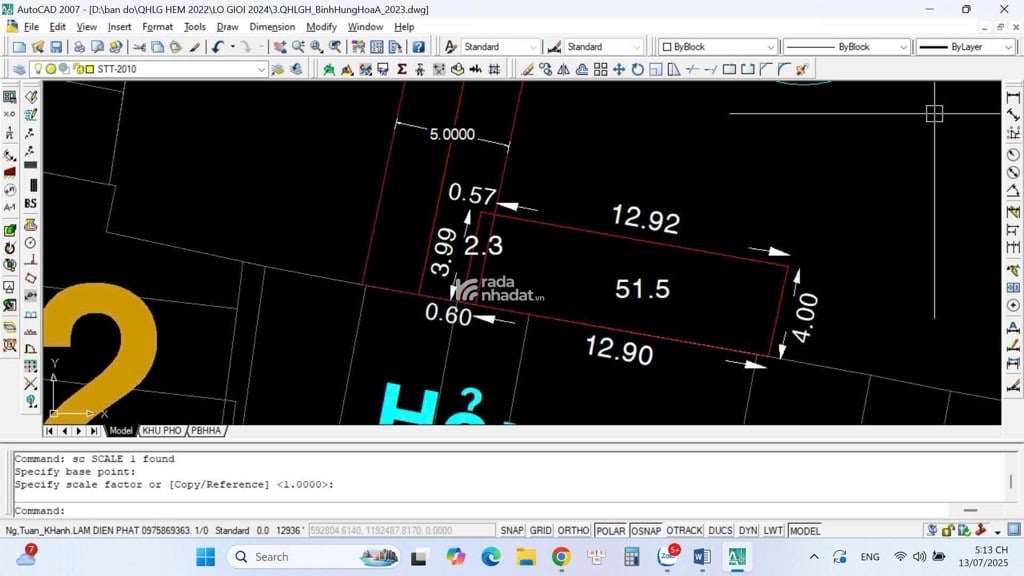Open the STT-2010 layer dropdown
Image resolution: width=1024 pixels, height=576 pixels.
pos(262,69)
